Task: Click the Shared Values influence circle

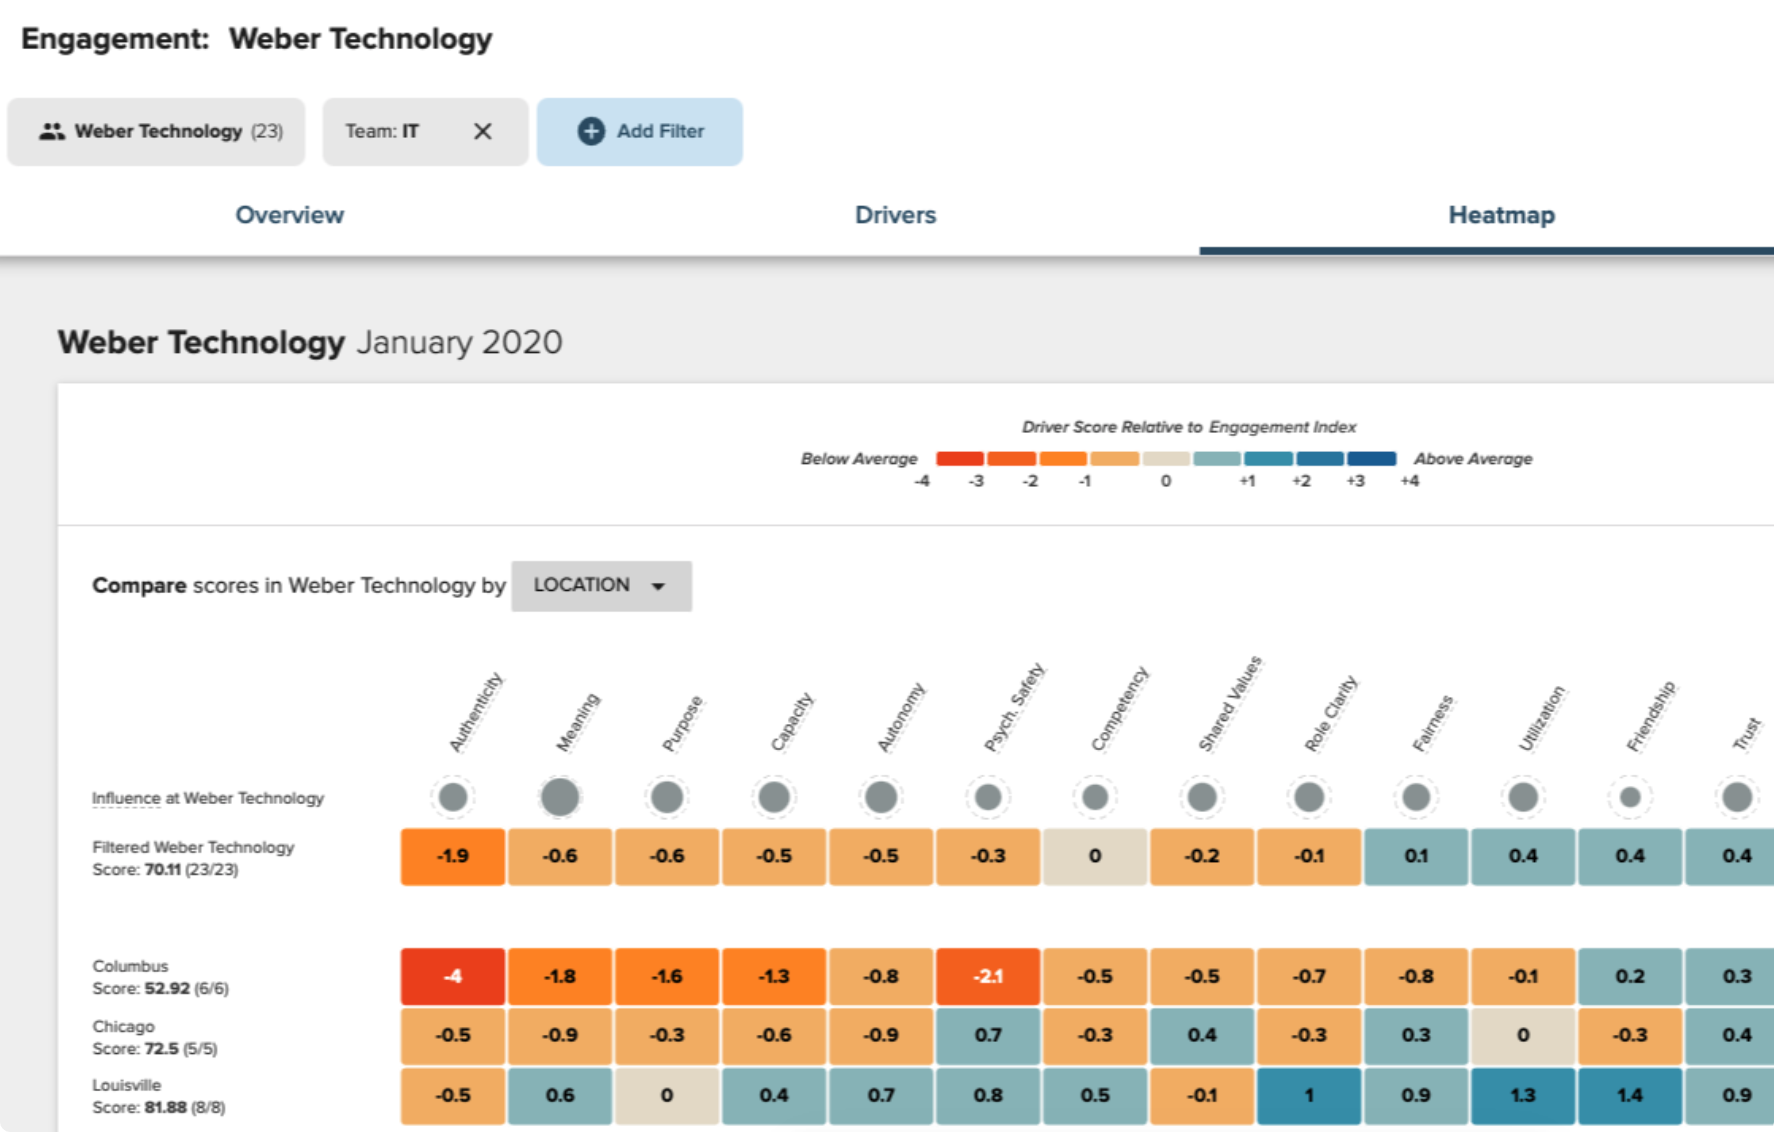Action: tap(1202, 797)
